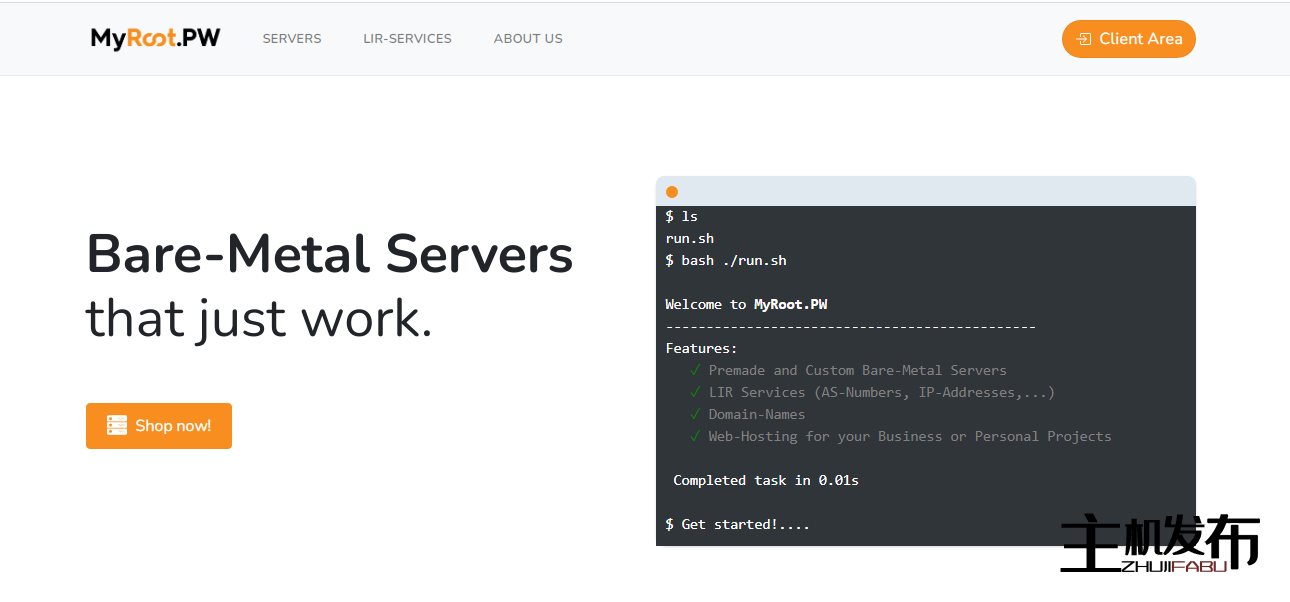The width and height of the screenshot is (1290, 602).
Task: Click the Client Area button label
Action: 1140,39
